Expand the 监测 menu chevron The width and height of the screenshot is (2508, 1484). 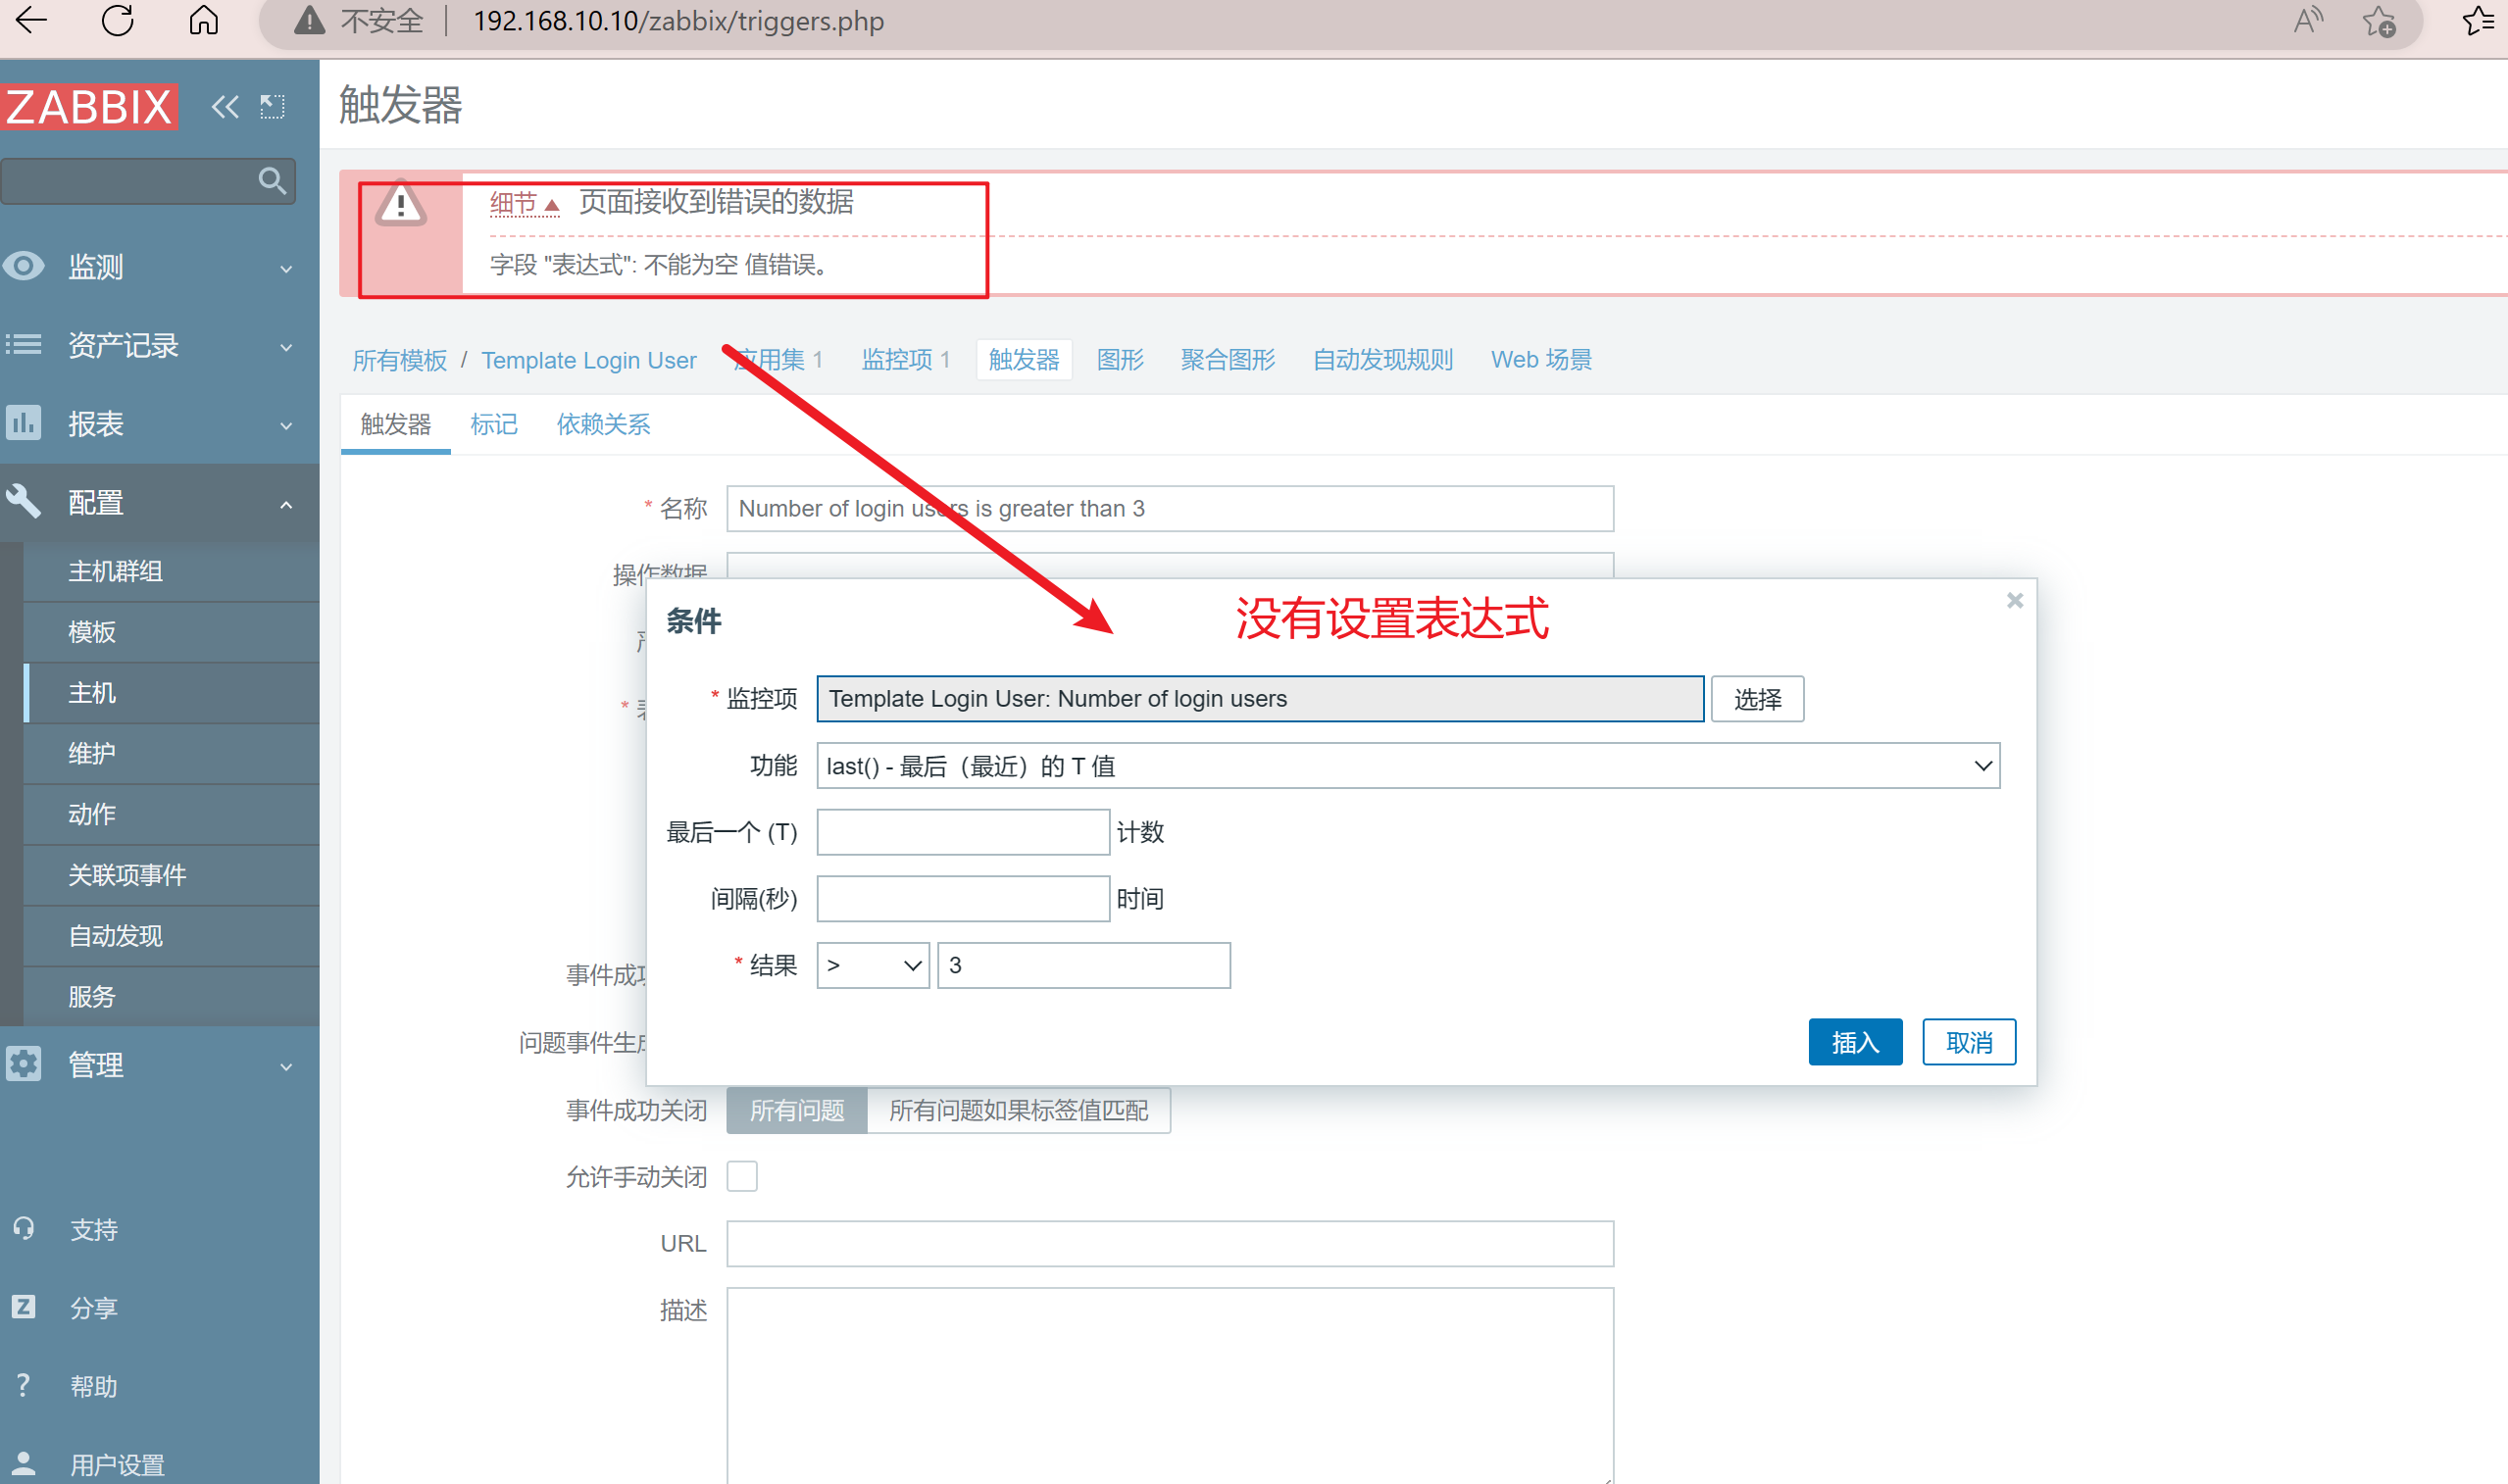[x=287, y=268]
